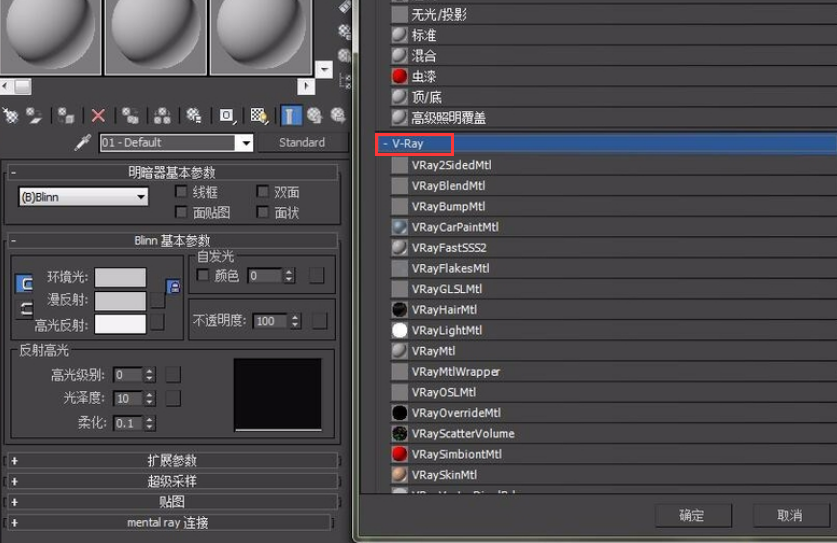837x543 pixels.
Task: Open the (B)Blinn shader type dropdown
Action: tap(83, 197)
